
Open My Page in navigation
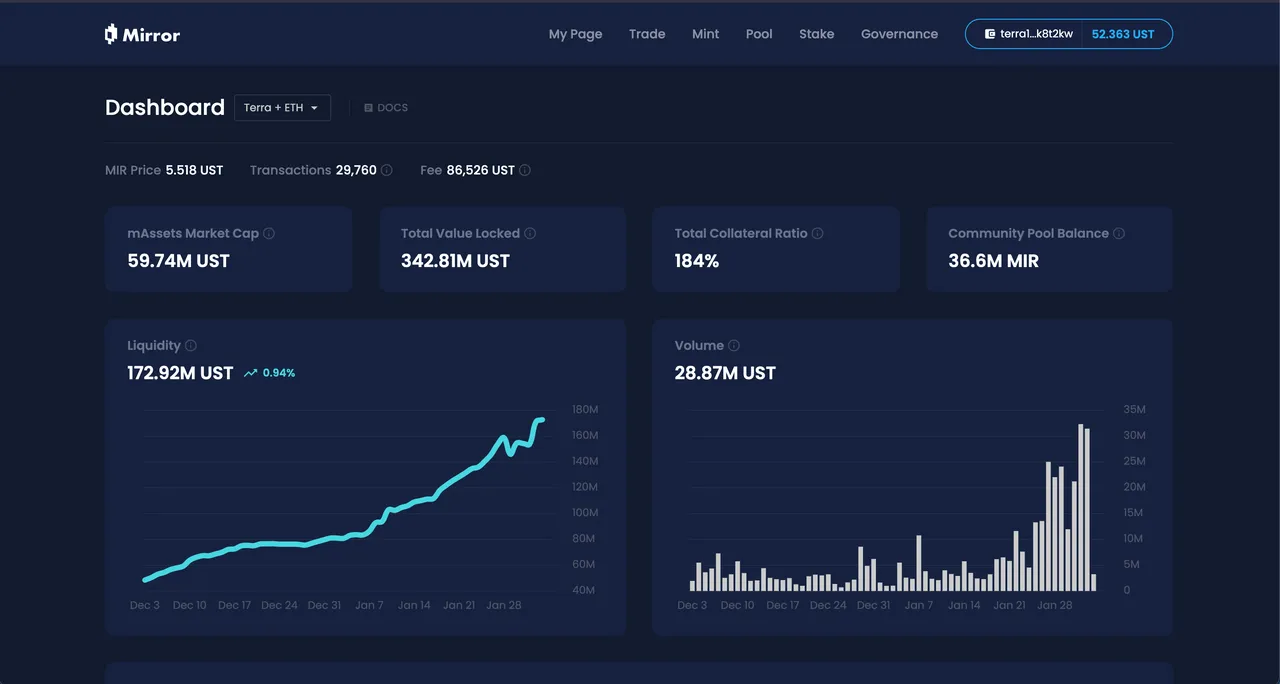coord(575,34)
